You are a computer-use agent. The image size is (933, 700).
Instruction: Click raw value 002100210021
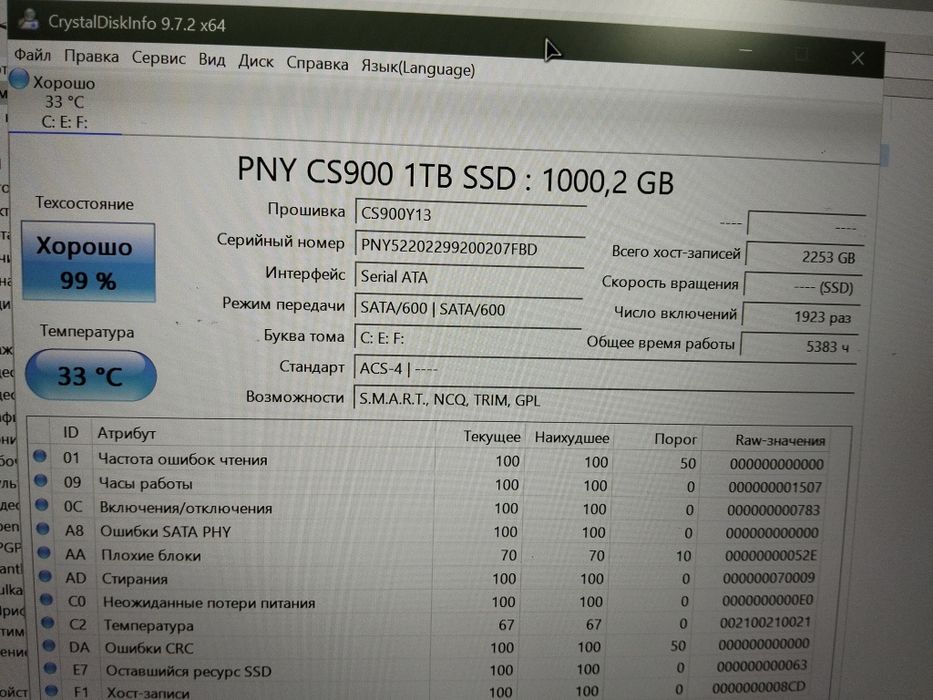pyautogui.click(x=765, y=623)
